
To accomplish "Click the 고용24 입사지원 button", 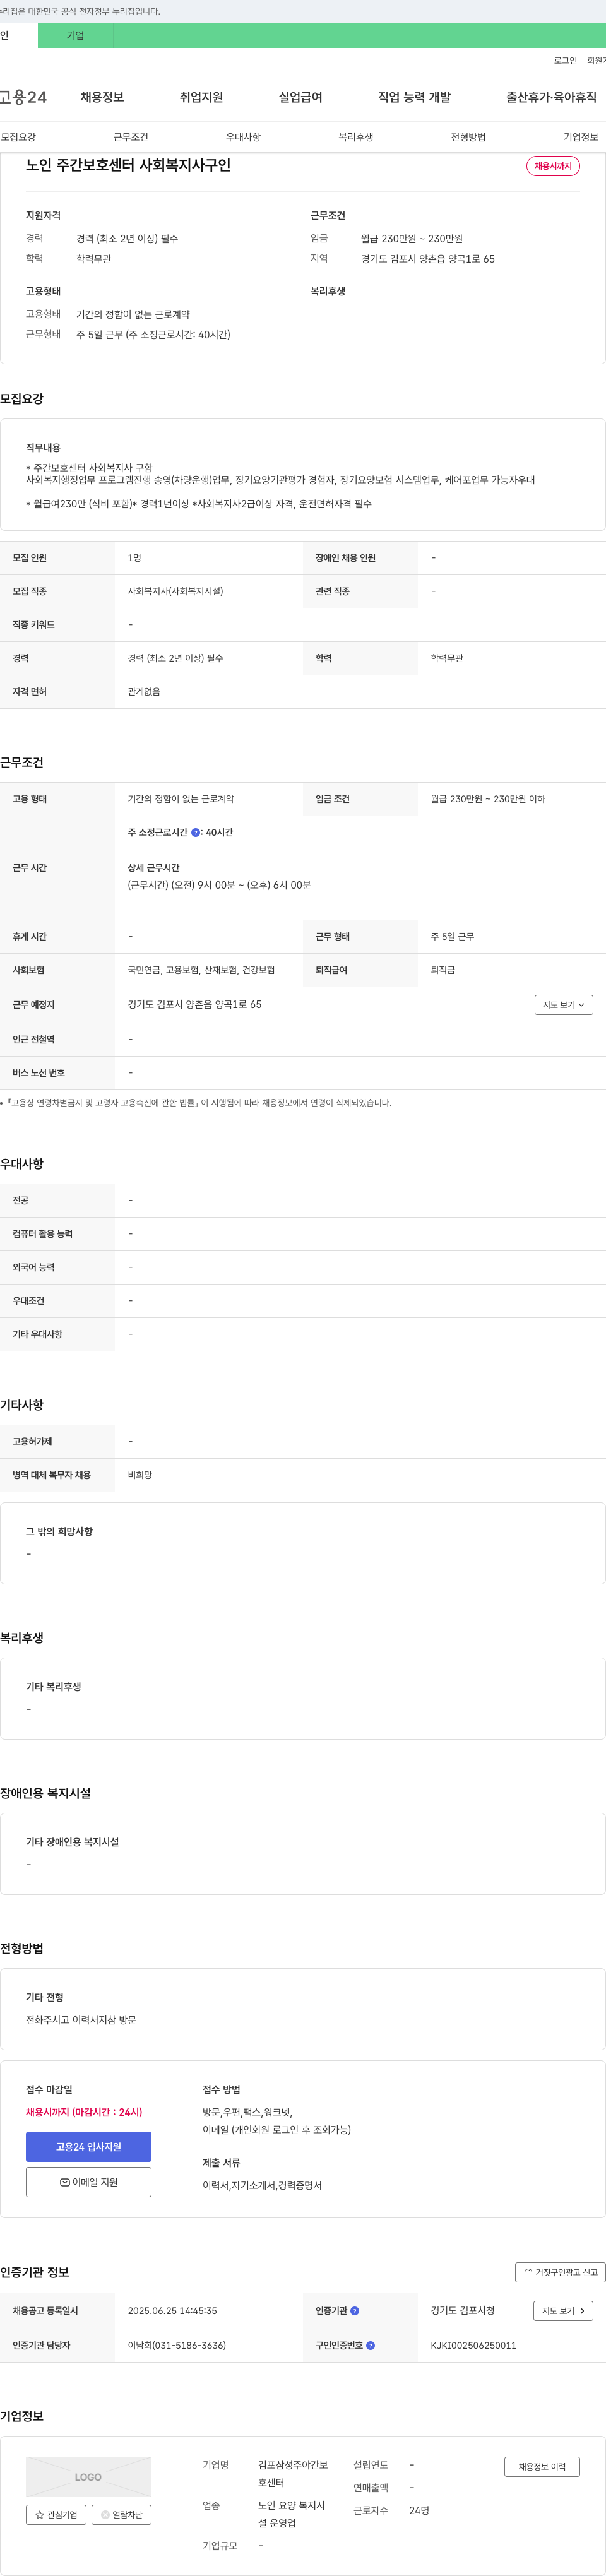I will pyautogui.click(x=89, y=2147).
